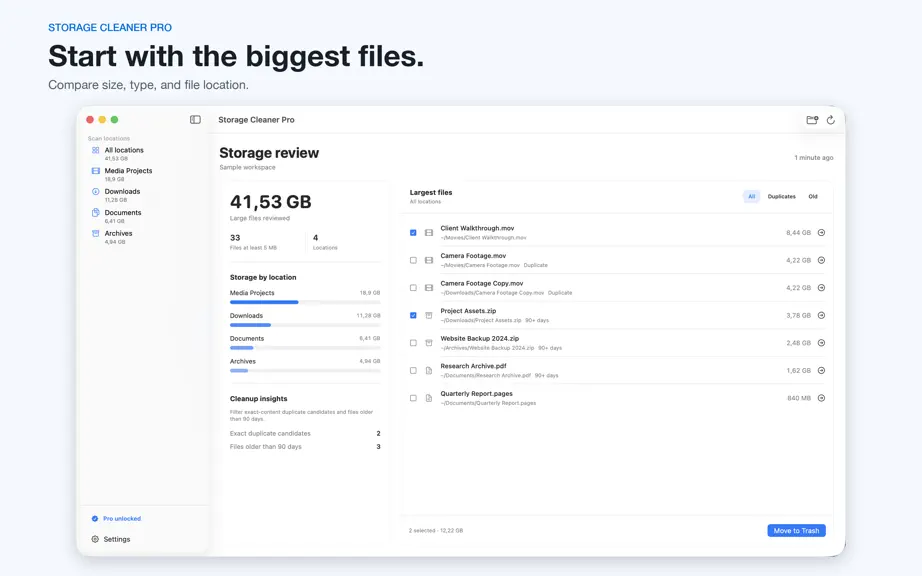Screen dimensions: 922x576
Task: Check Camera Footage.mov checkbox
Action: [x=413, y=260]
